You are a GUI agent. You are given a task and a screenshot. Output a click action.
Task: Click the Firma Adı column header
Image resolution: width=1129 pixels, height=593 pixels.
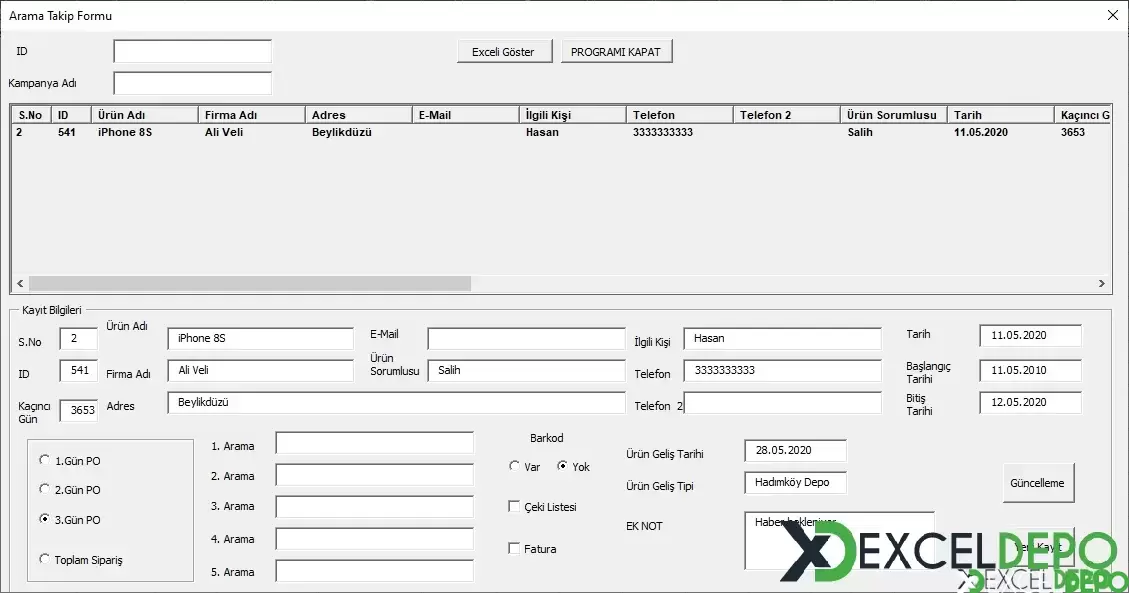click(252, 115)
